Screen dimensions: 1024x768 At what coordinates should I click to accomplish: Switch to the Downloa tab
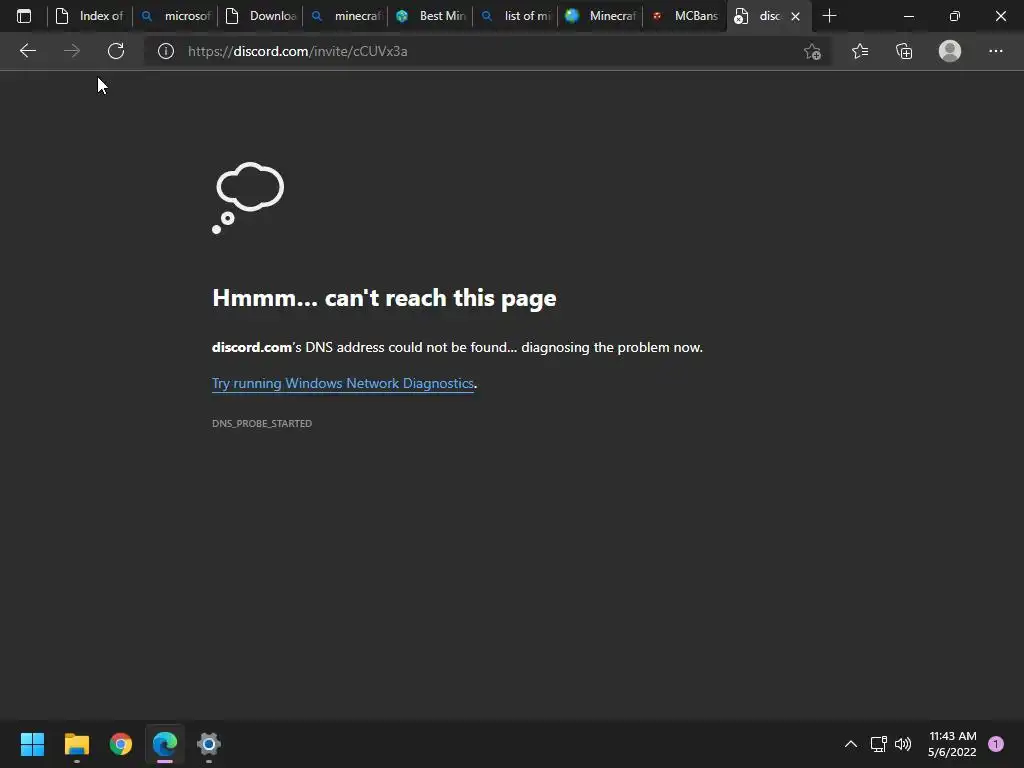(260, 16)
